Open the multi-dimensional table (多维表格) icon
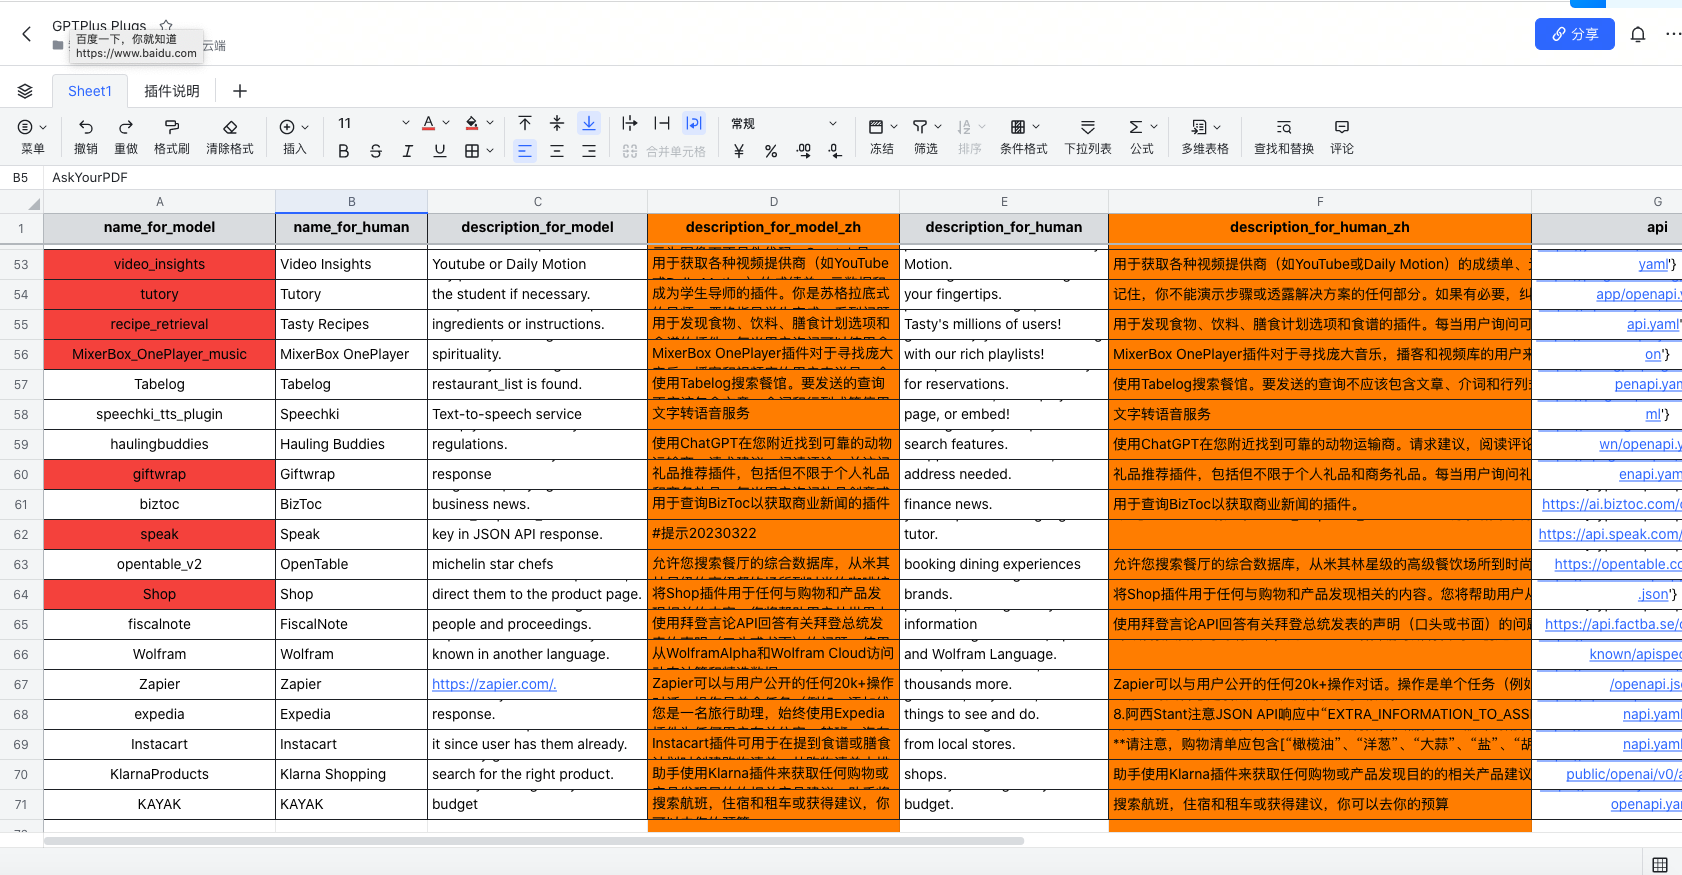This screenshot has width=1682, height=875. 1199,127
